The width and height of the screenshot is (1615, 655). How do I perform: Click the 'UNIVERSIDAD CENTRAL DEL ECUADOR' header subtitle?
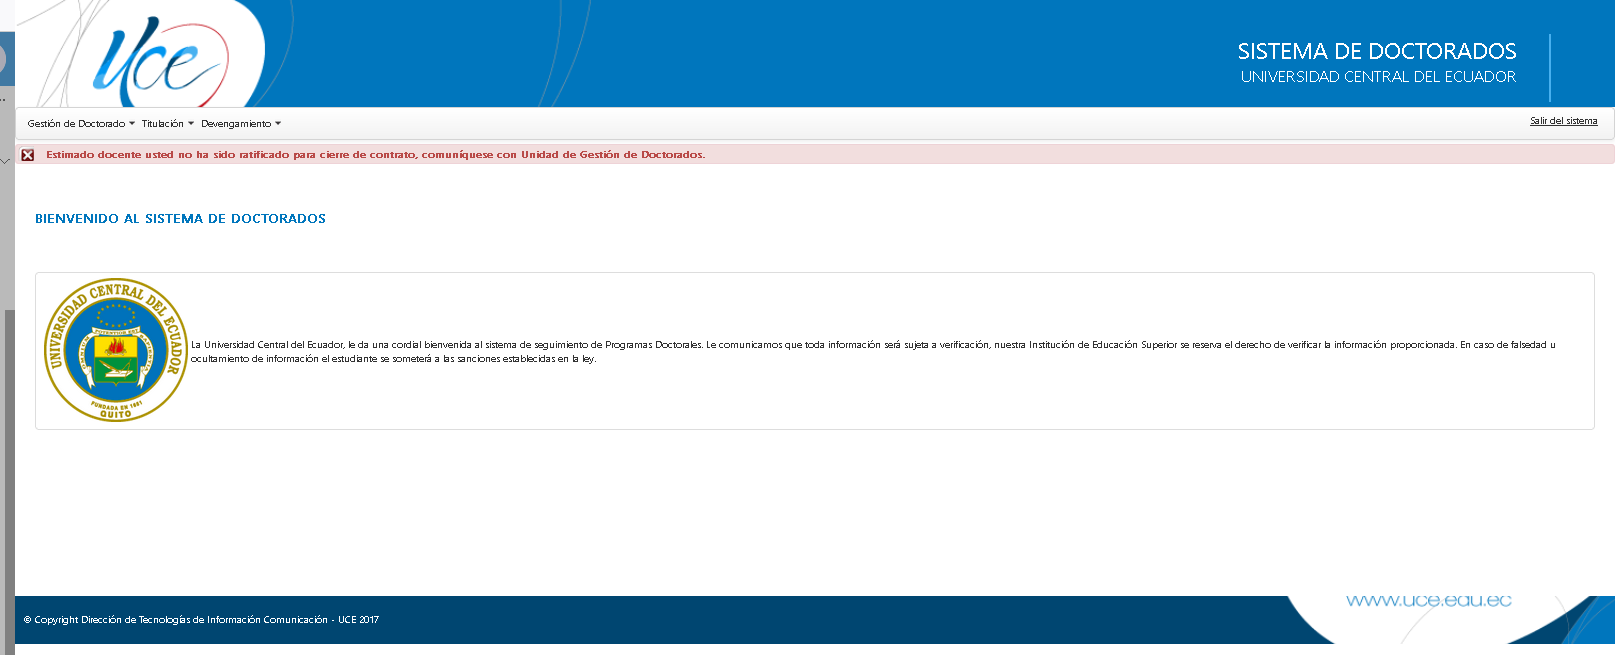coord(1378,77)
